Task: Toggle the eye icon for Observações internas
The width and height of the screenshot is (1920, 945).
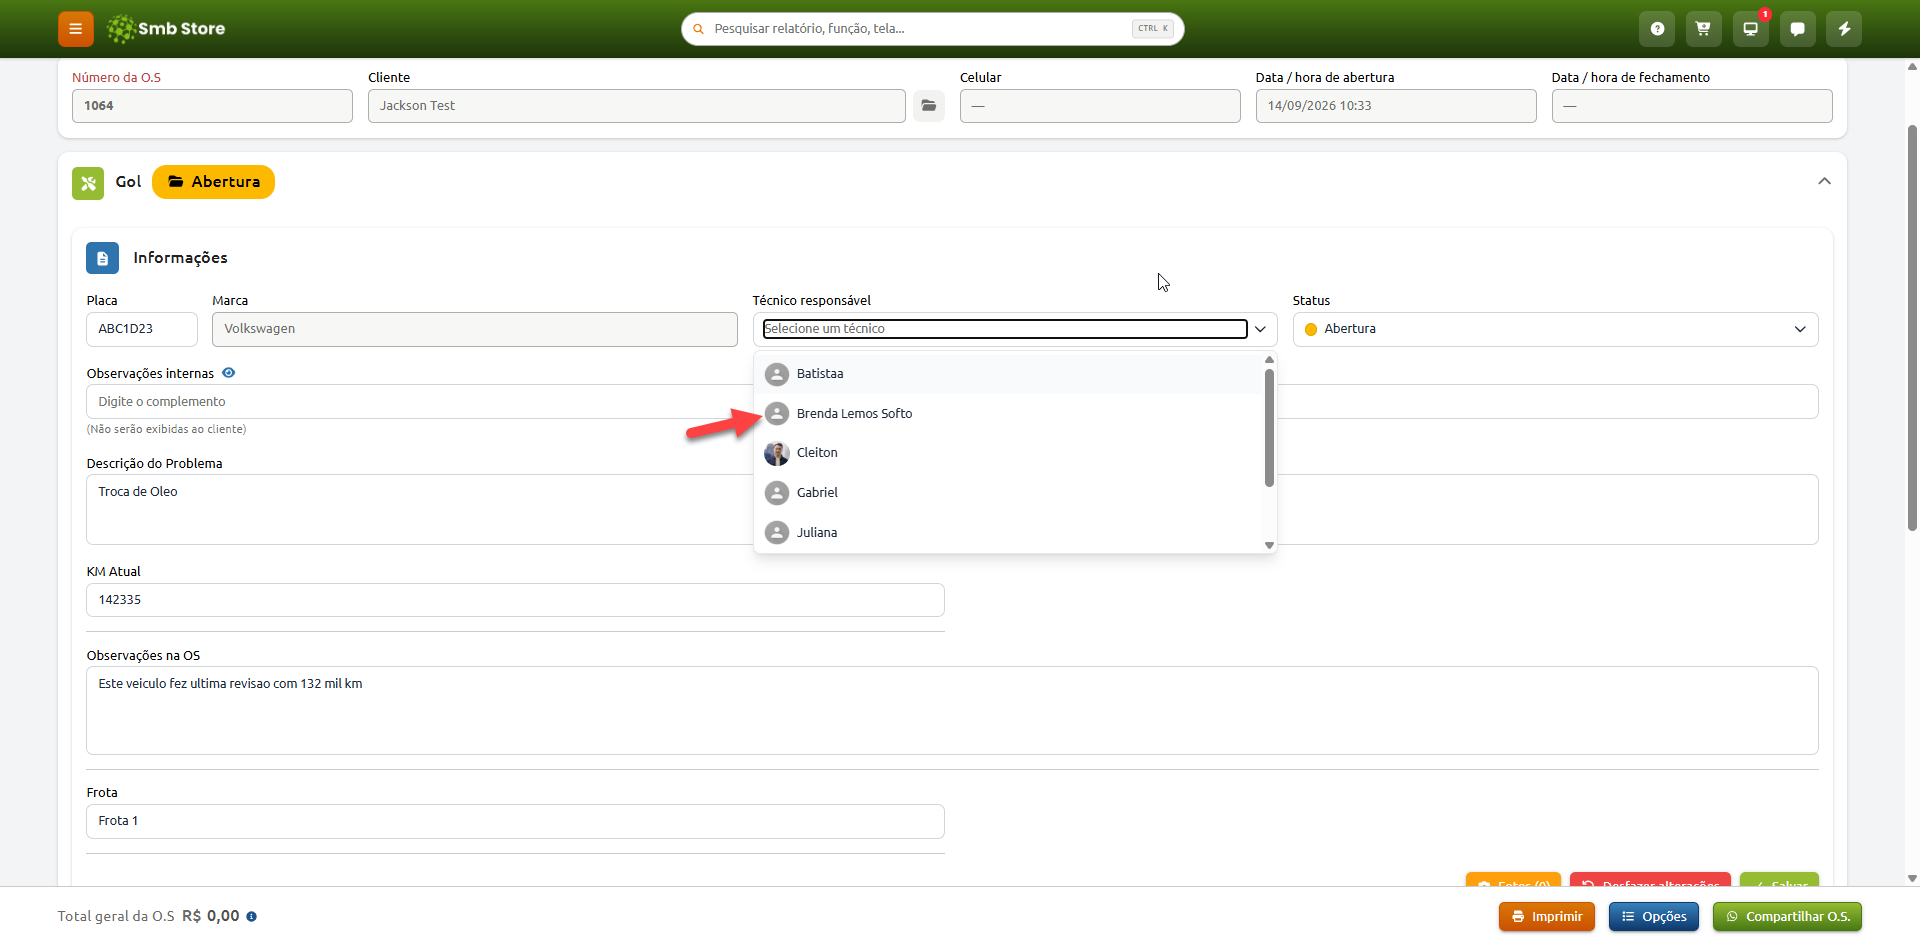Action: click(x=228, y=373)
